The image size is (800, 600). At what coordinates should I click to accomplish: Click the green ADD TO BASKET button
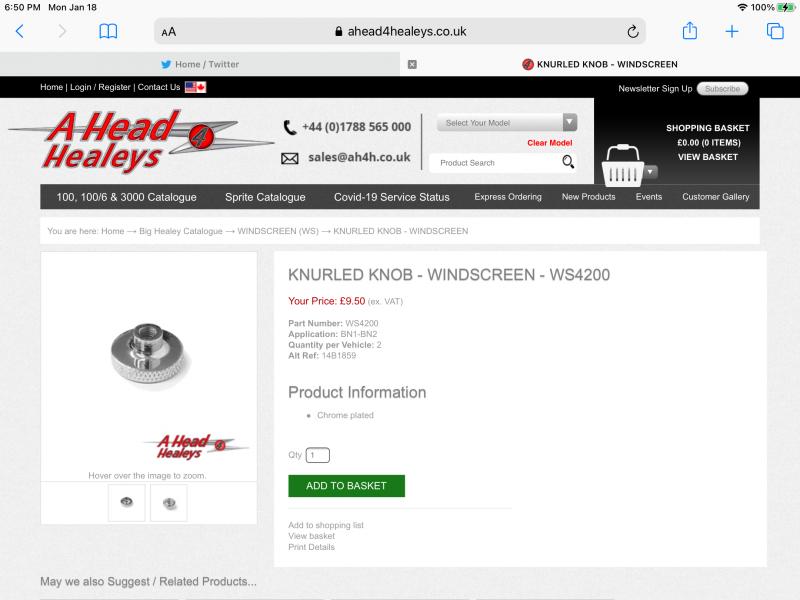point(346,486)
